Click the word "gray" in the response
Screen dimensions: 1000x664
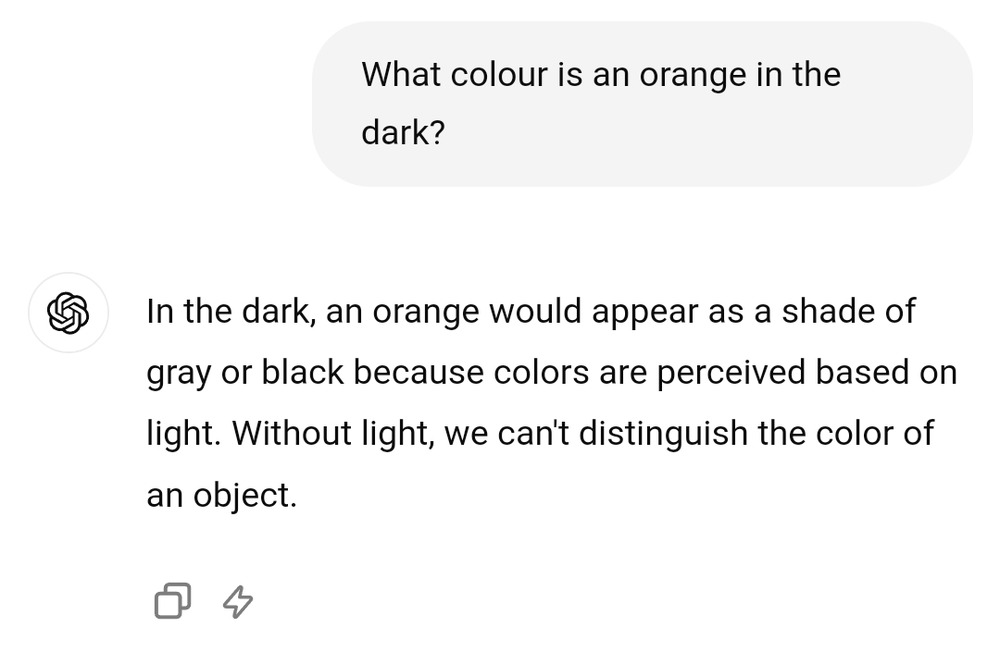(x=180, y=373)
